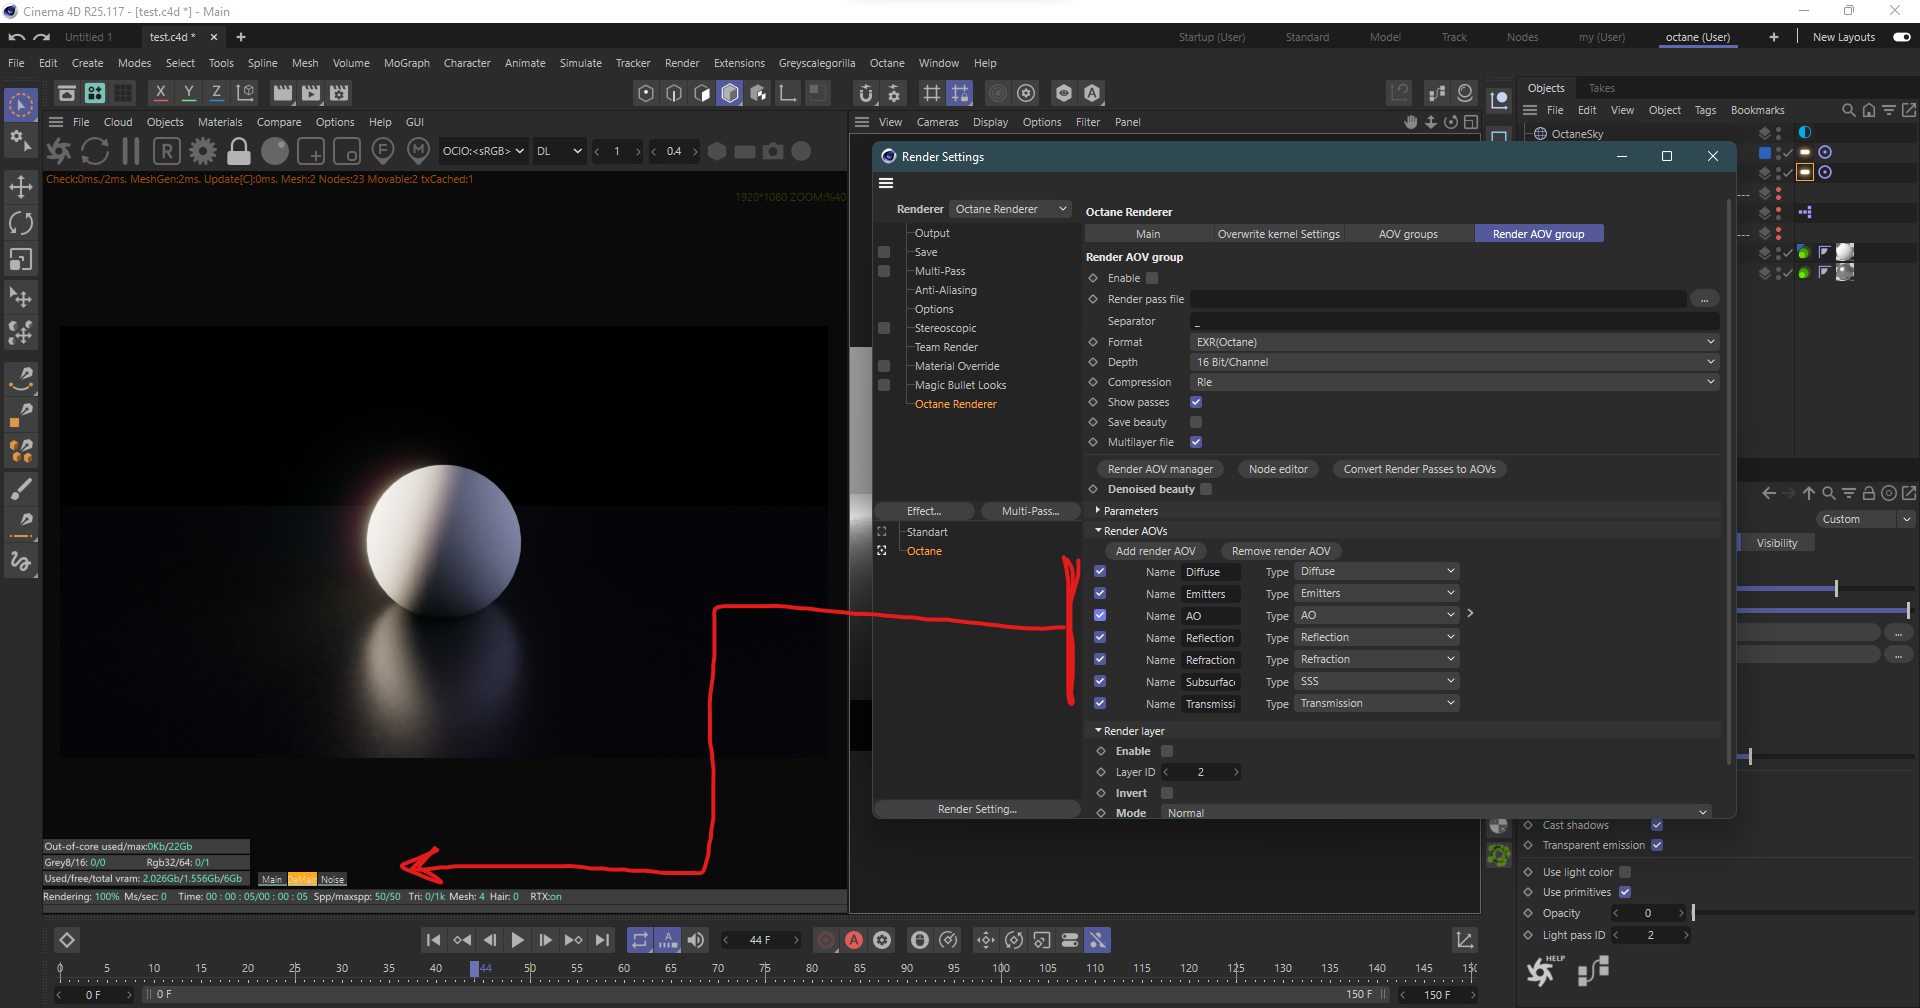This screenshot has height=1008, width=1920.
Task: Select the Rotate tool in left toolbar
Action: click(20, 223)
